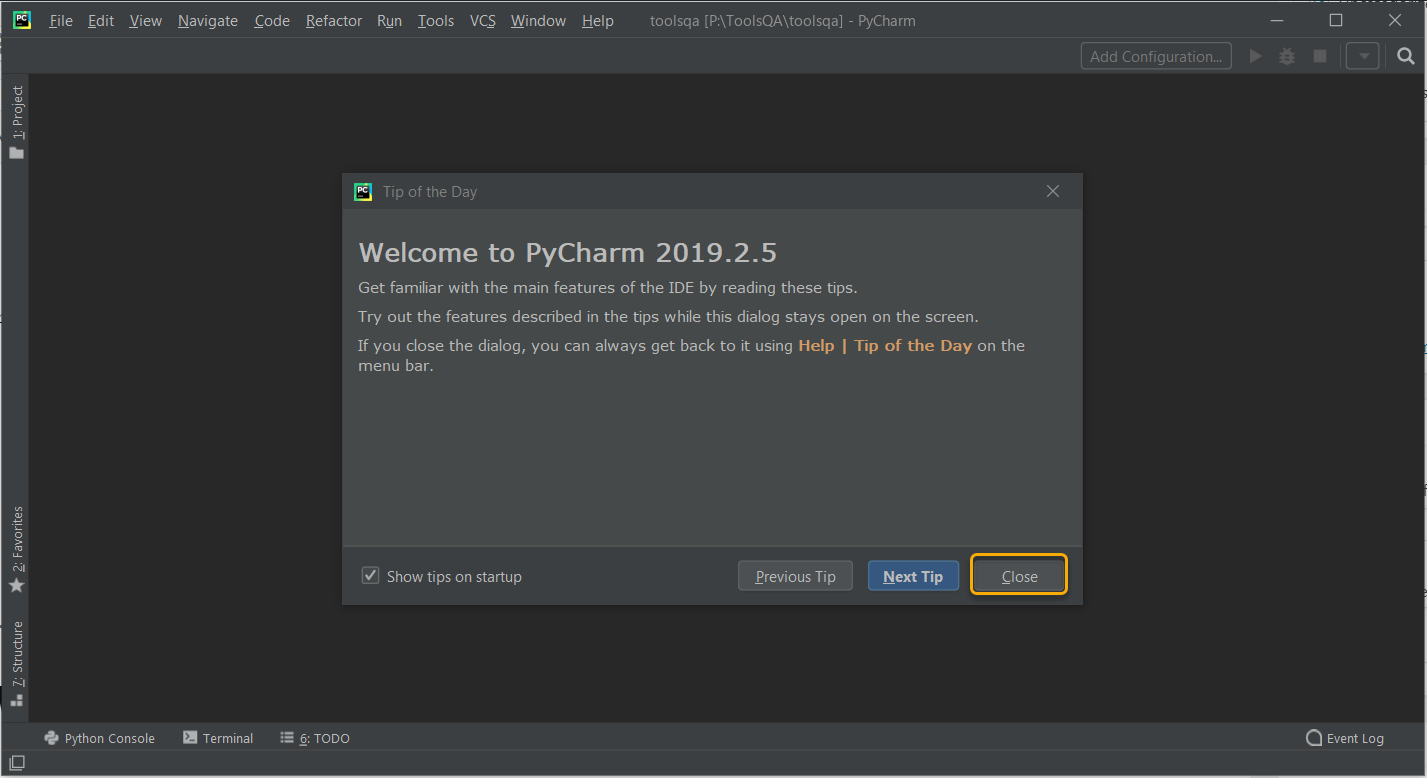
Task: Click the Run play icon in toolbar
Action: click(x=1256, y=56)
